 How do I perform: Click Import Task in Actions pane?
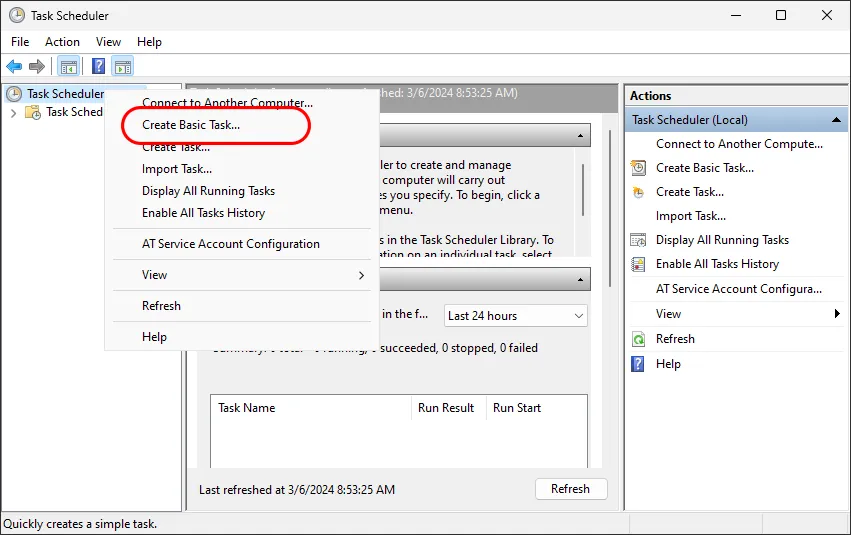(x=691, y=216)
